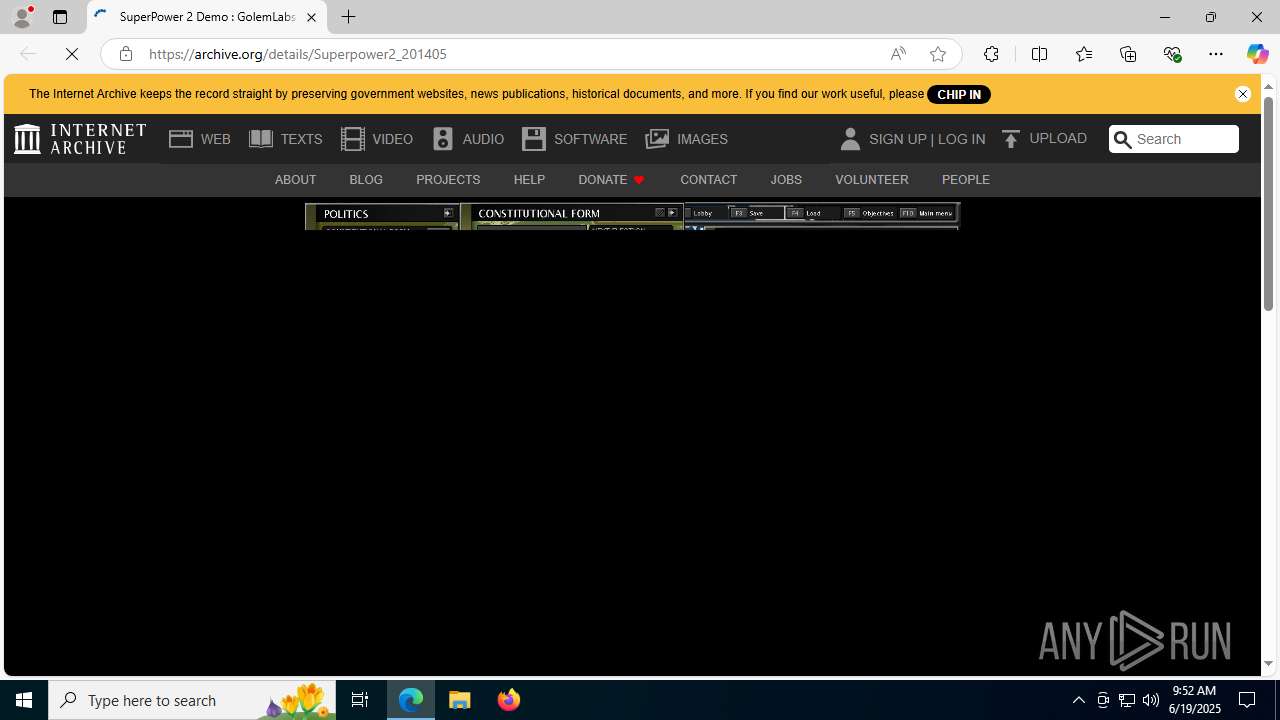Open Browser essentials
This screenshot has width=1280, height=720.
tap(1172, 54)
